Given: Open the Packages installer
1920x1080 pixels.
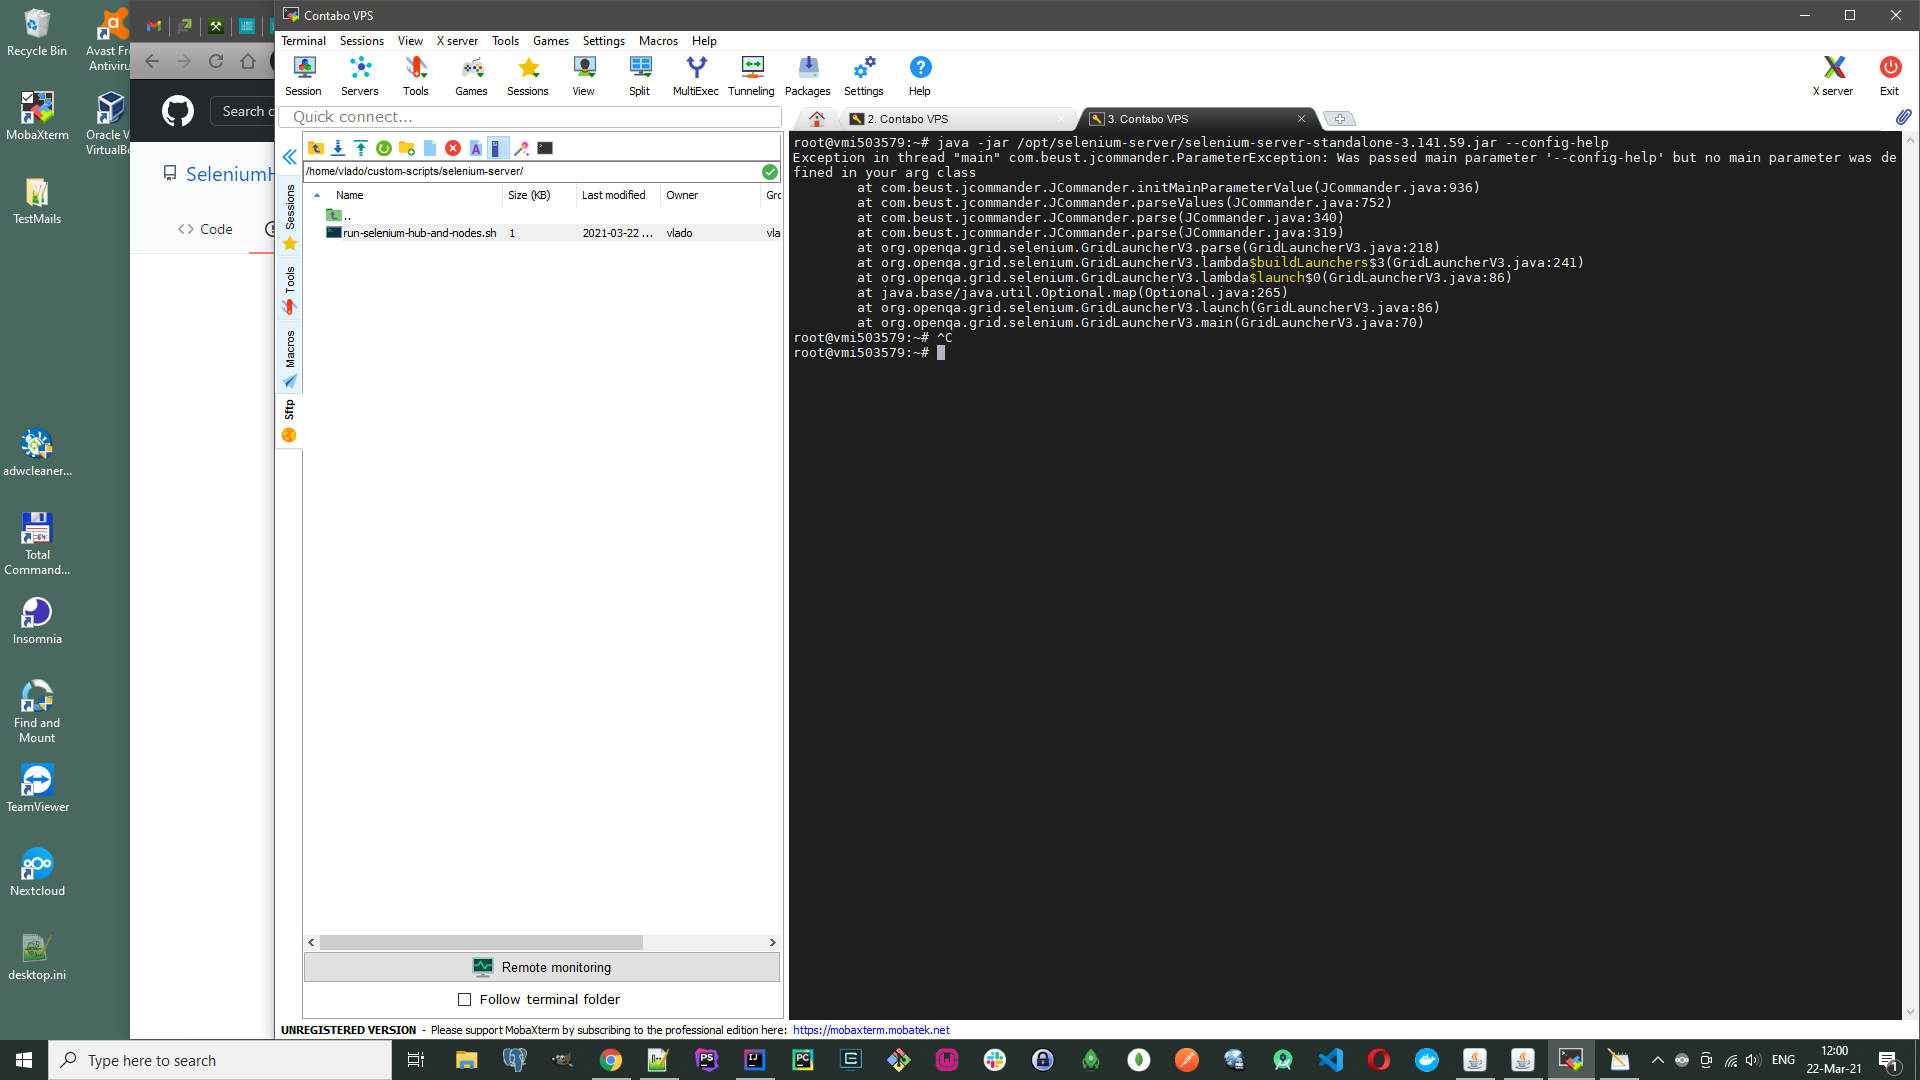Looking at the screenshot, I should tap(807, 74).
